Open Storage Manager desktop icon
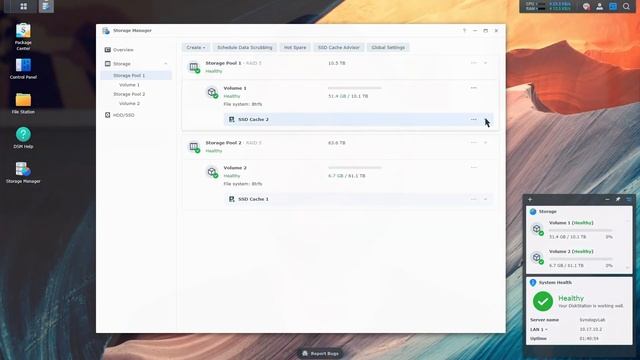The image size is (640, 360). [23, 173]
